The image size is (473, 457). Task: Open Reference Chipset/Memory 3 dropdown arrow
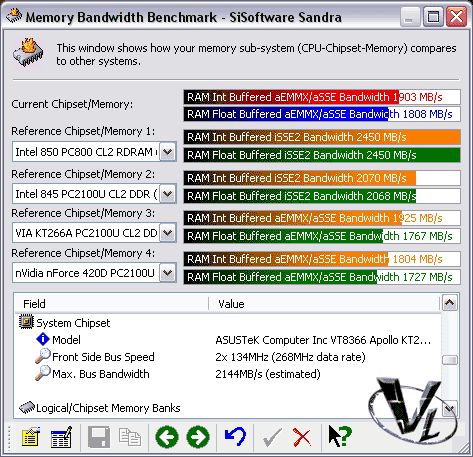click(x=167, y=233)
